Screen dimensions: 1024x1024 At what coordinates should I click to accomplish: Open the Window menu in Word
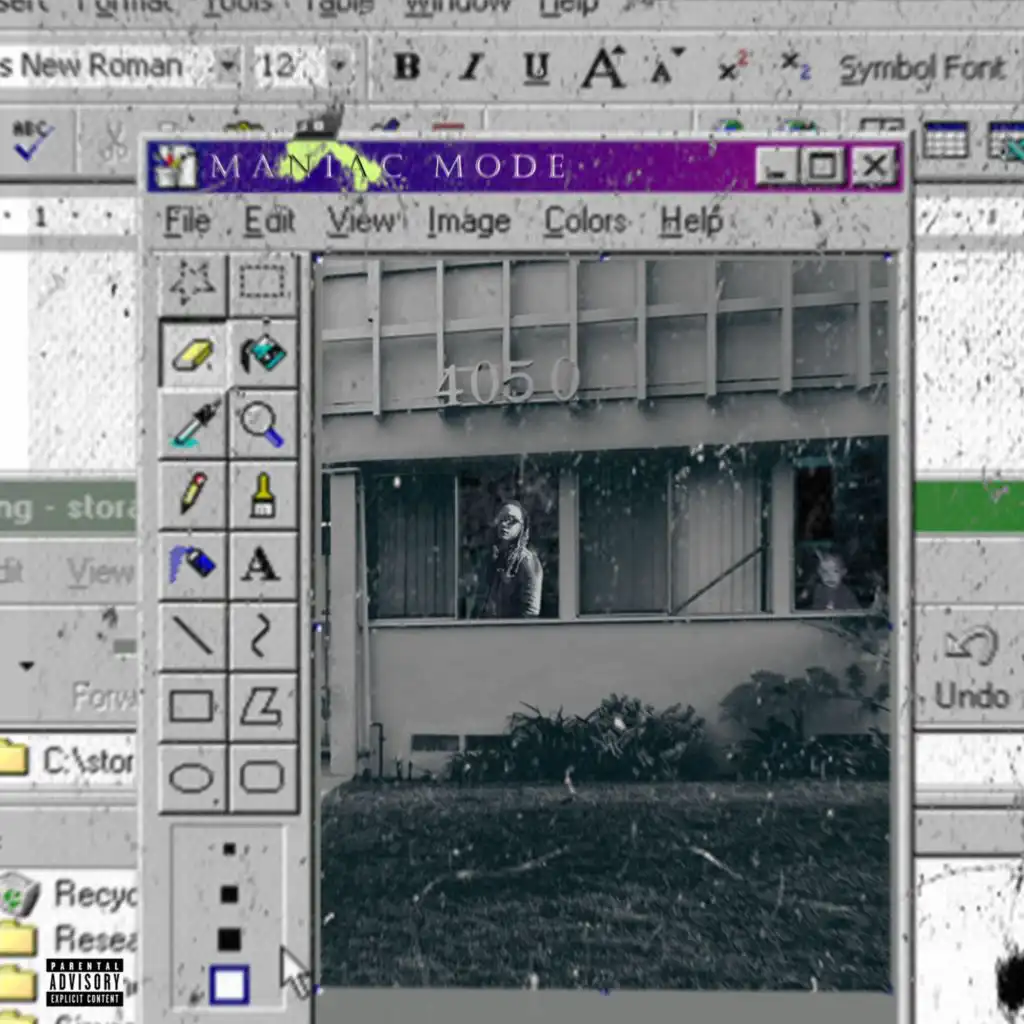tap(456, 7)
